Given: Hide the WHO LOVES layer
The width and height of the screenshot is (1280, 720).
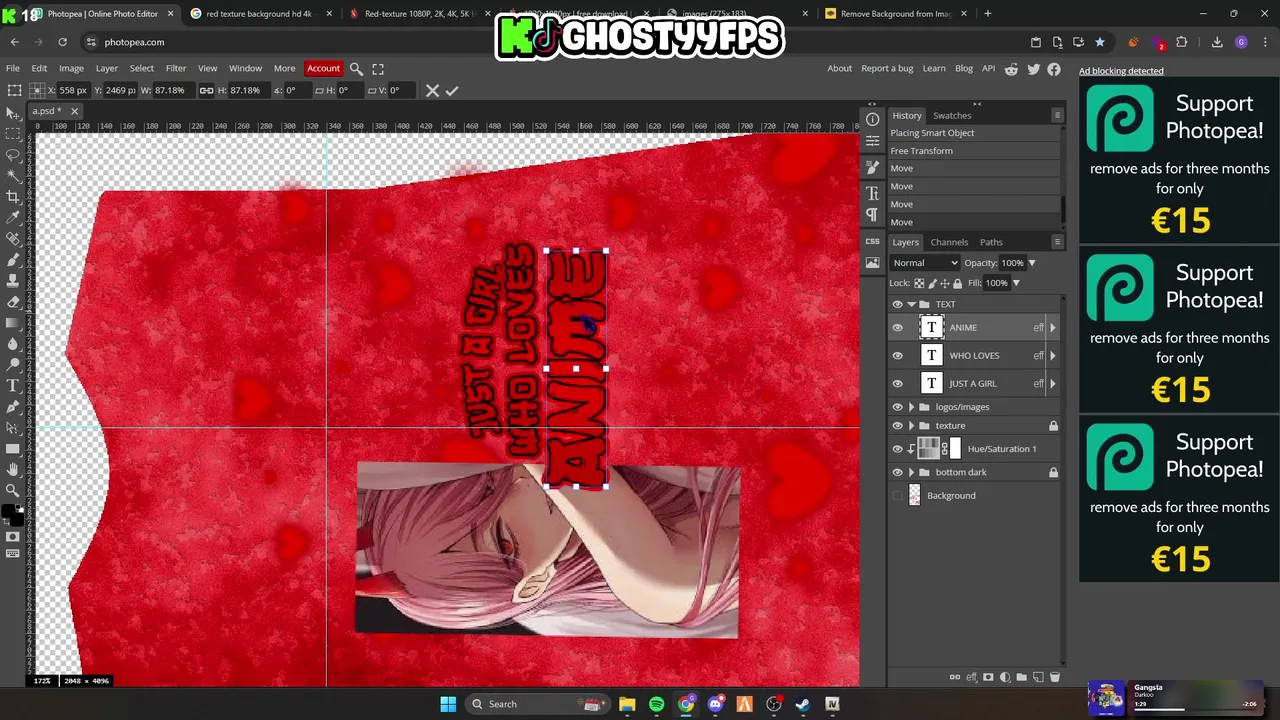Looking at the screenshot, I should [x=897, y=355].
